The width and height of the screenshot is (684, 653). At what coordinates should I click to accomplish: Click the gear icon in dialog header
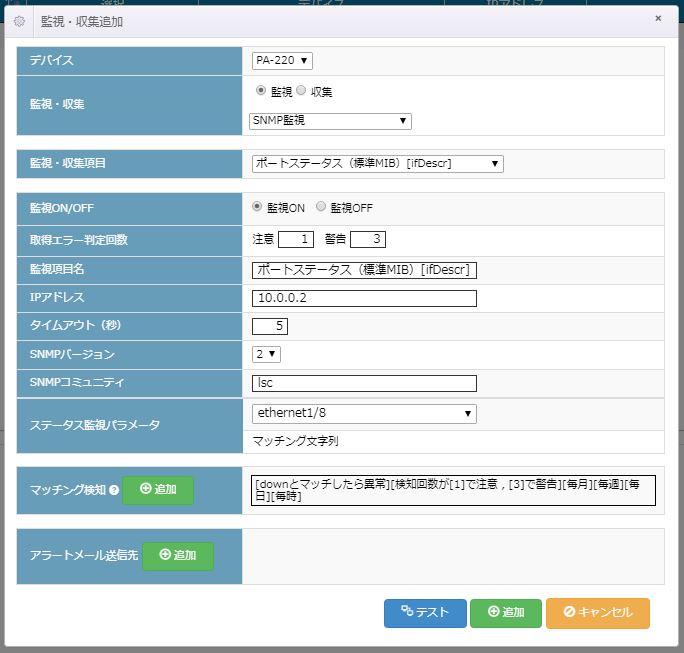pyautogui.click(x=19, y=21)
